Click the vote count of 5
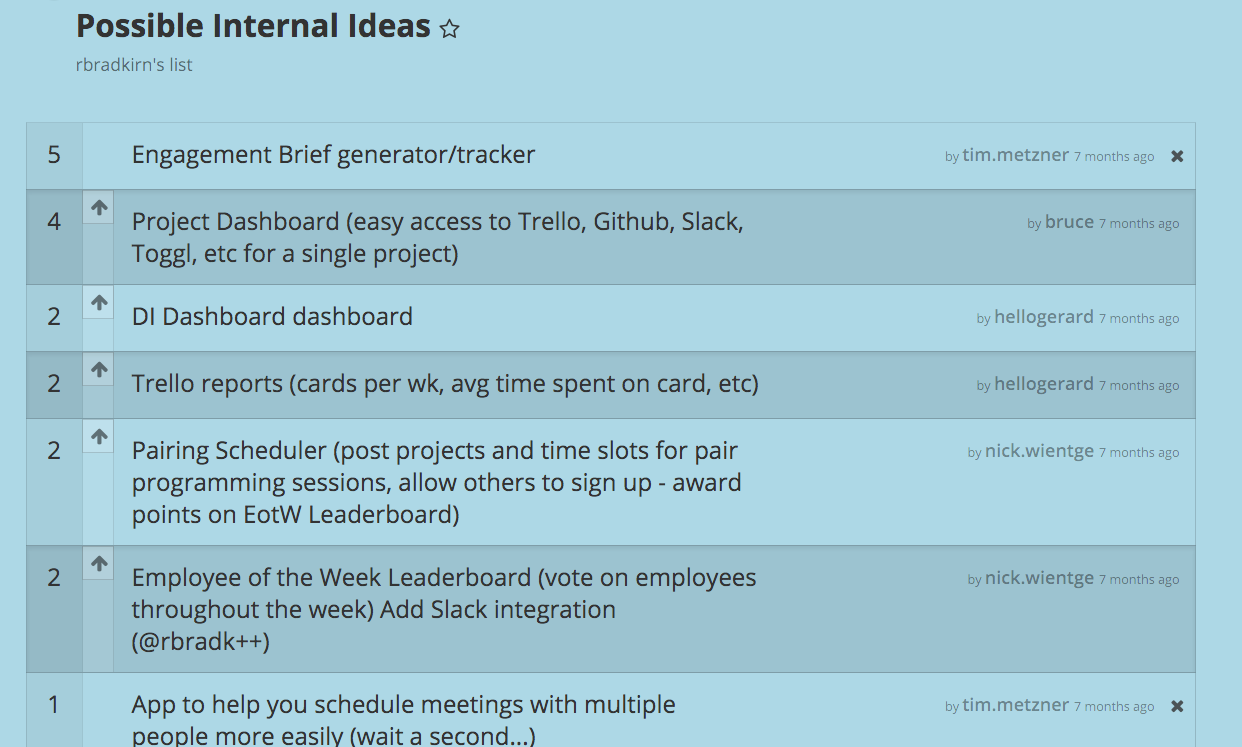The width and height of the screenshot is (1242, 747). coord(54,155)
